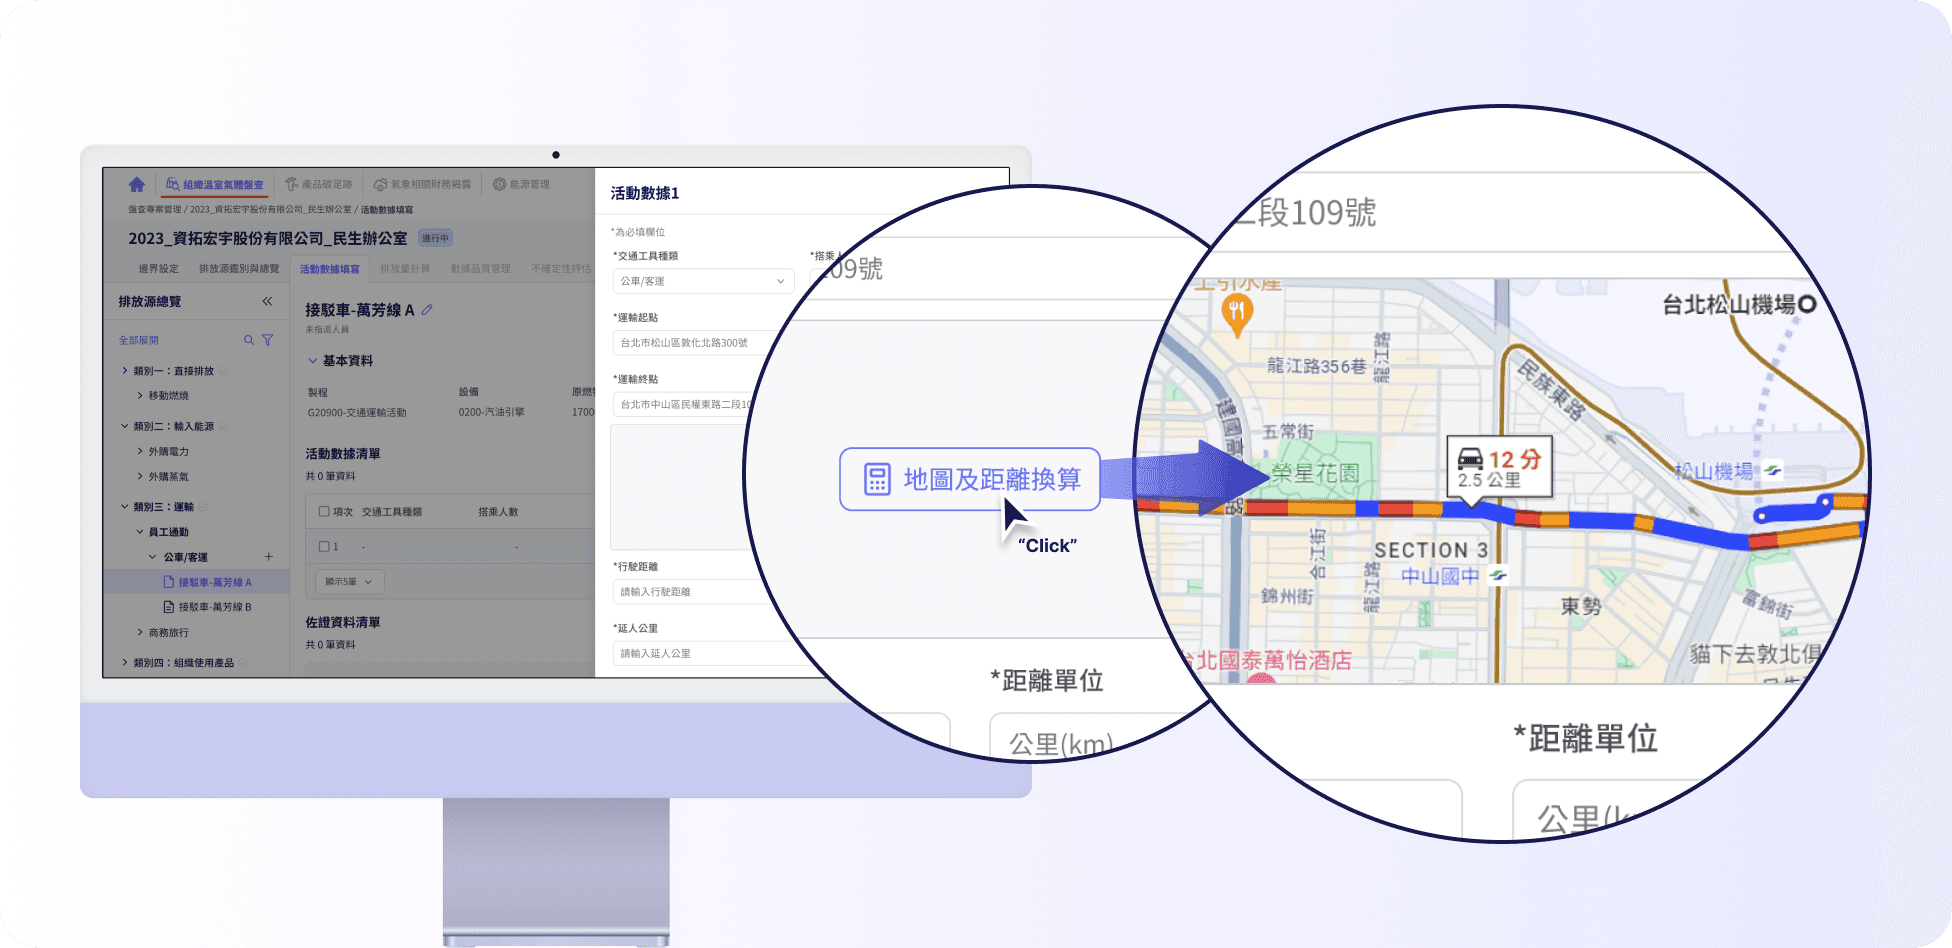This screenshot has width=1952, height=948.
Task: Click the 中山國中 station label on map
Action: (1440, 576)
